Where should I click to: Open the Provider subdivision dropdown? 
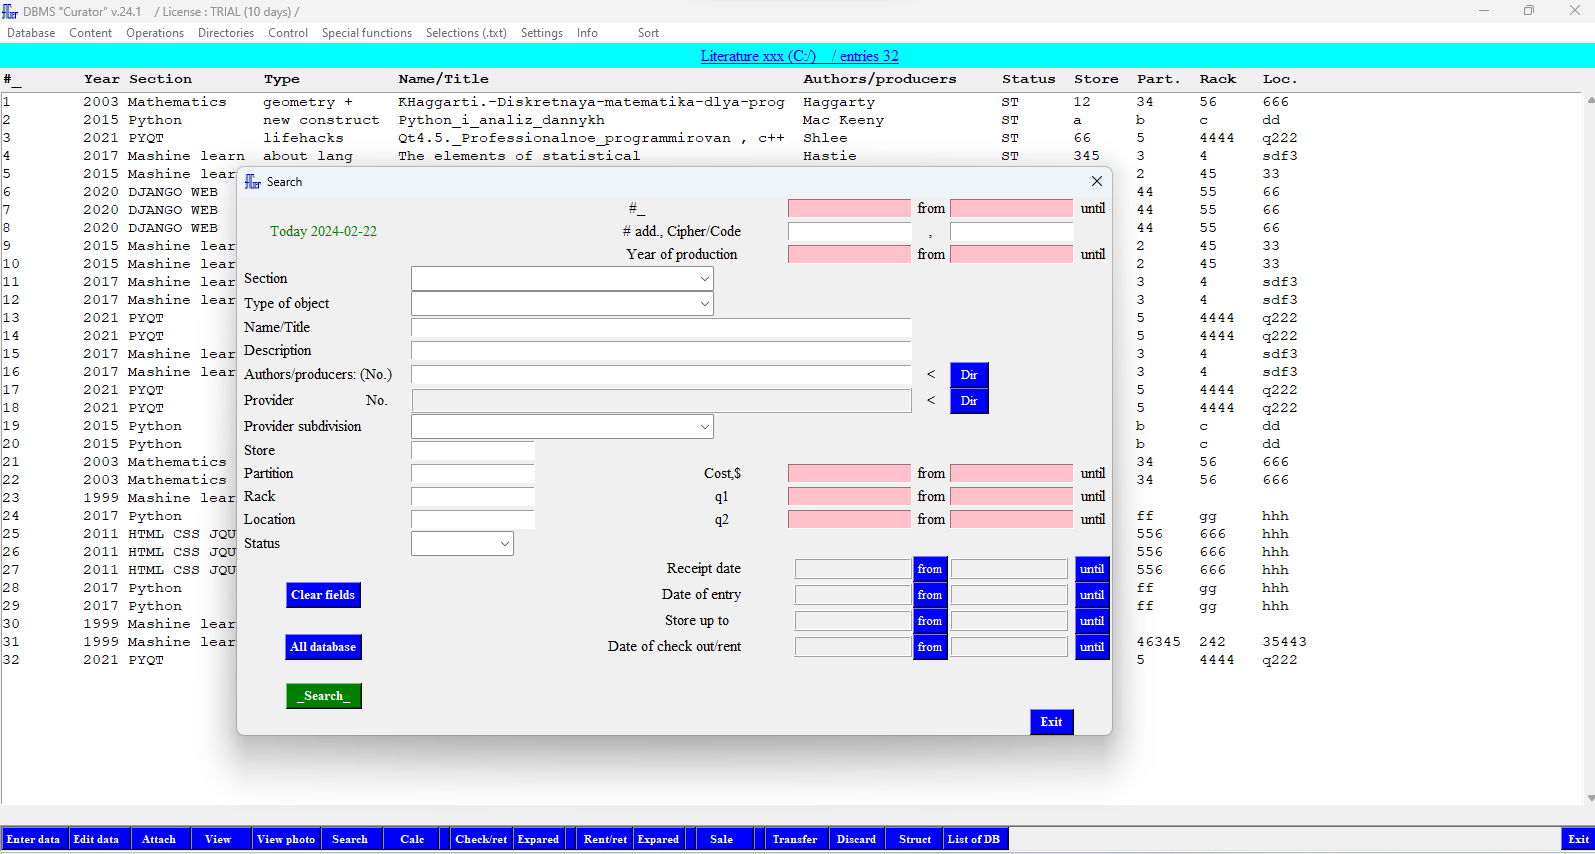click(x=704, y=426)
